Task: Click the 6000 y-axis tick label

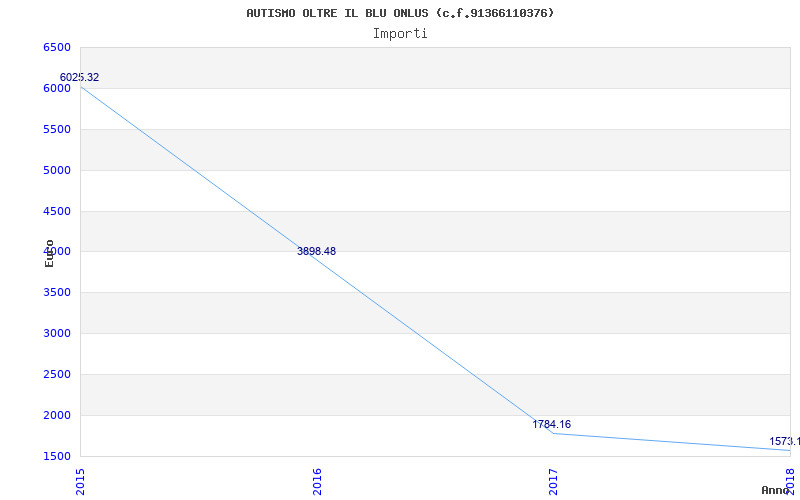Action: 57,88
